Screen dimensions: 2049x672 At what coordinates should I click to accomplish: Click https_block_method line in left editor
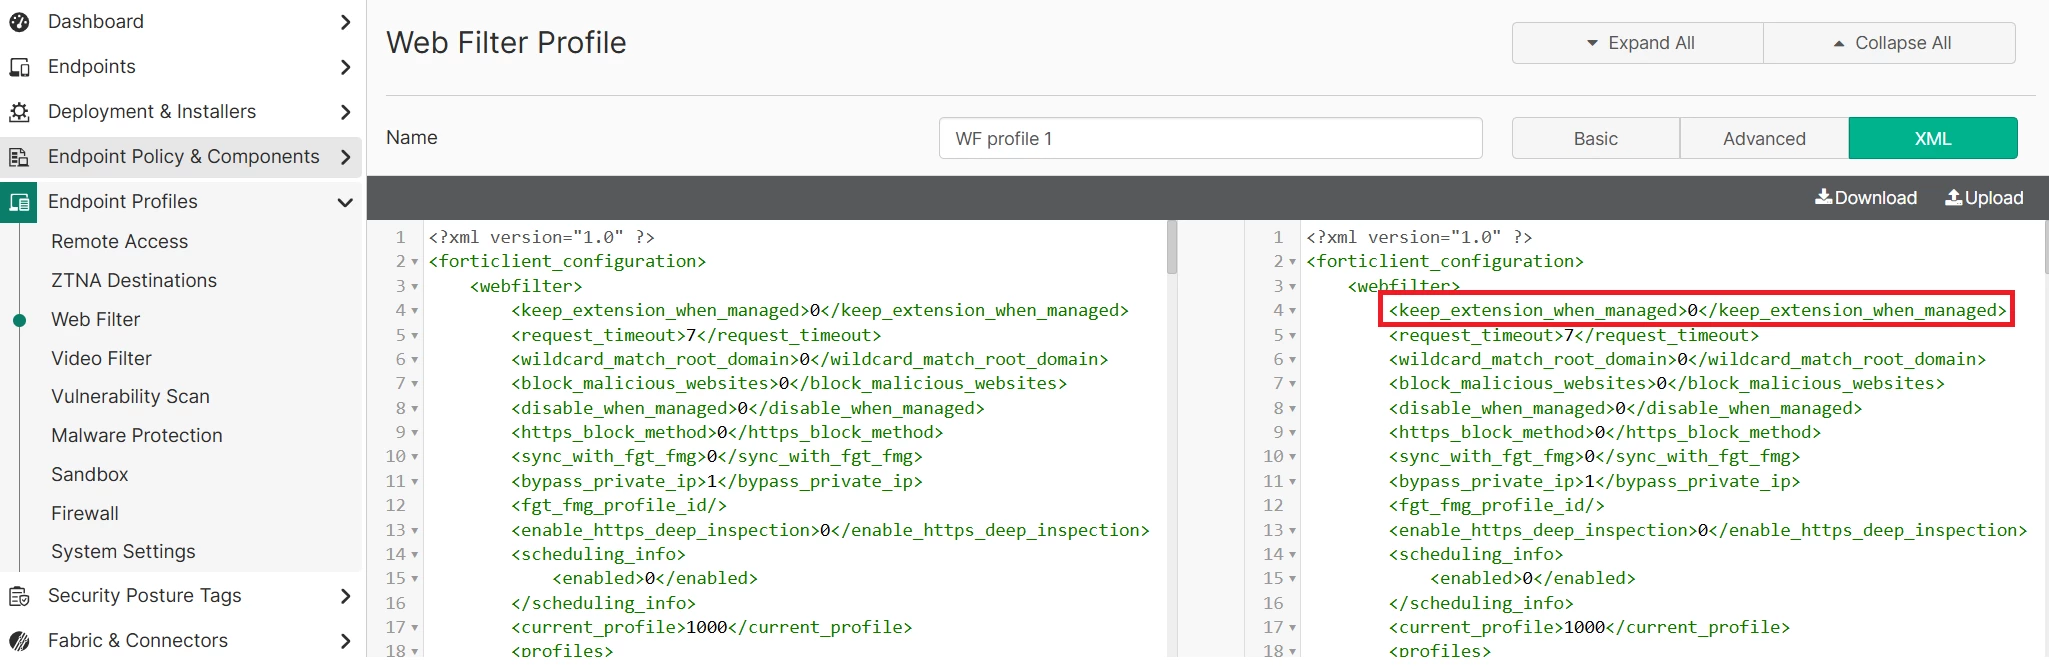(x=727, y=433)
